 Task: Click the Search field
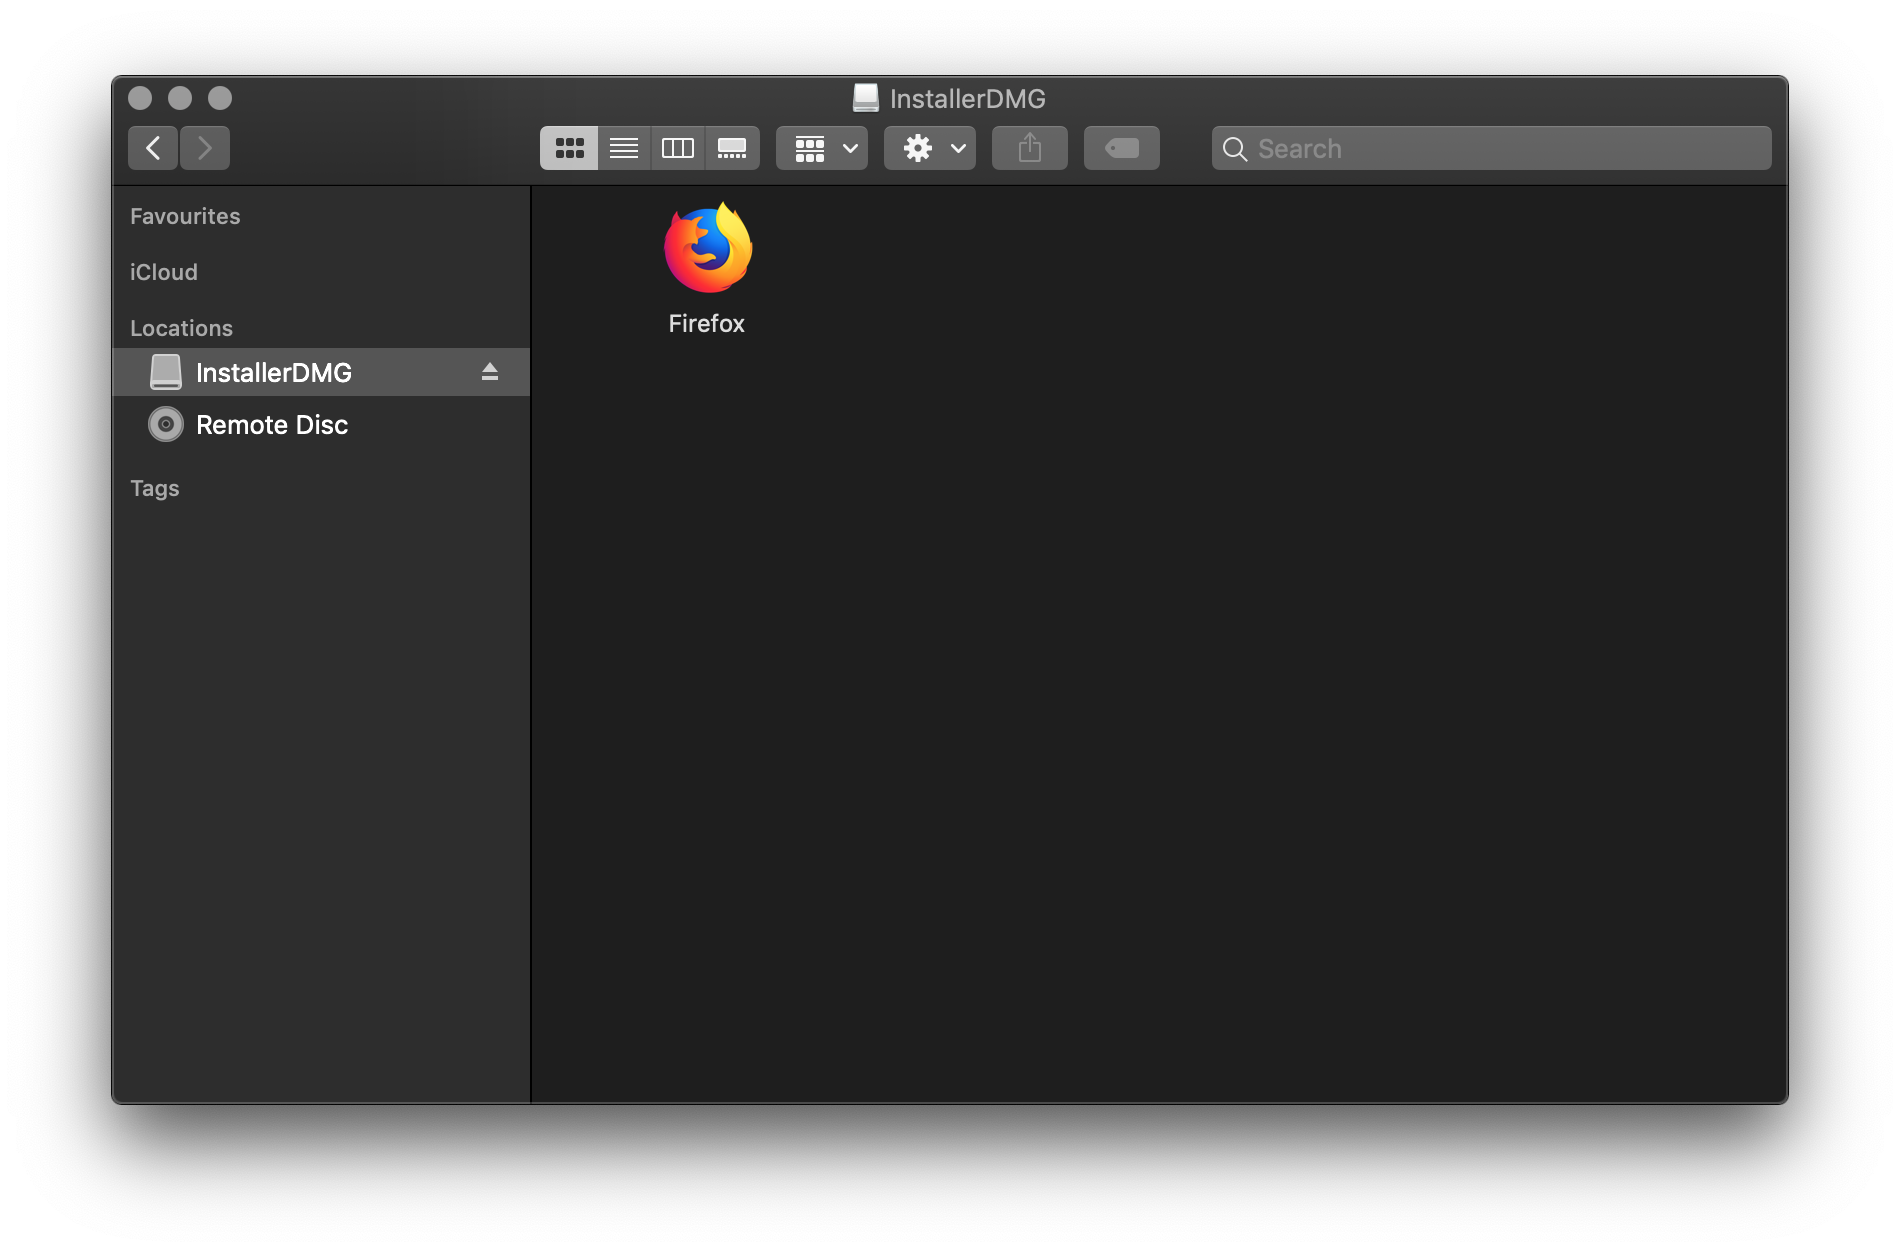point(1500,148)
